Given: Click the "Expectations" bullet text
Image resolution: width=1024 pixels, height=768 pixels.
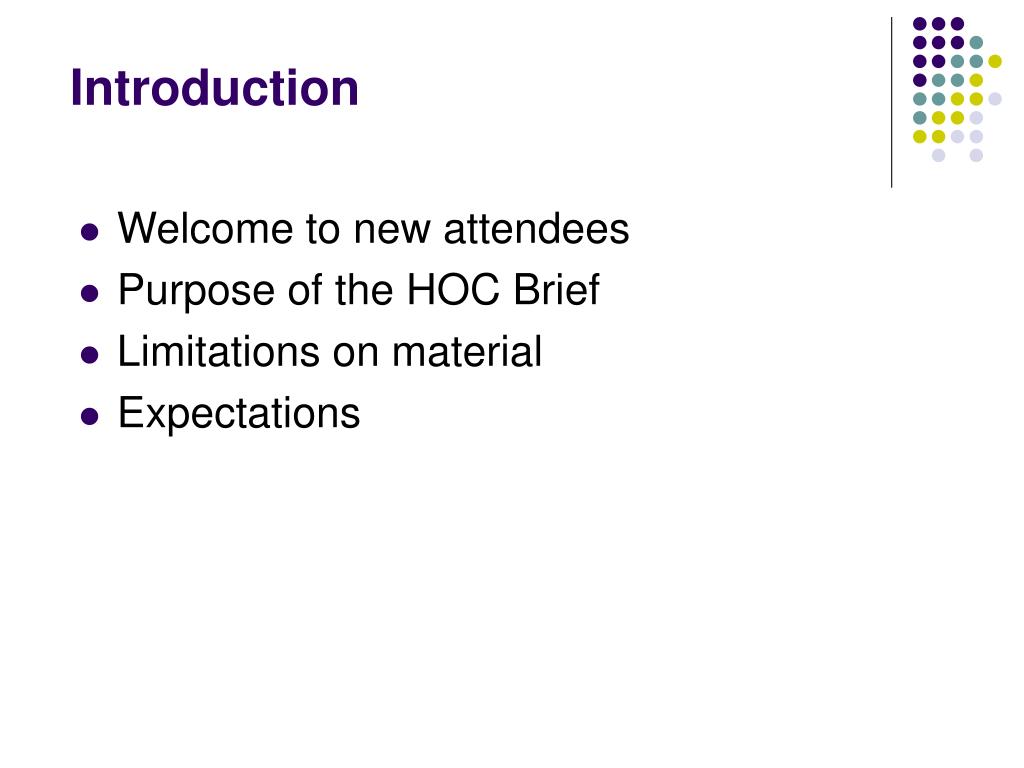Looking at the screenshot, I should (239, 413).
